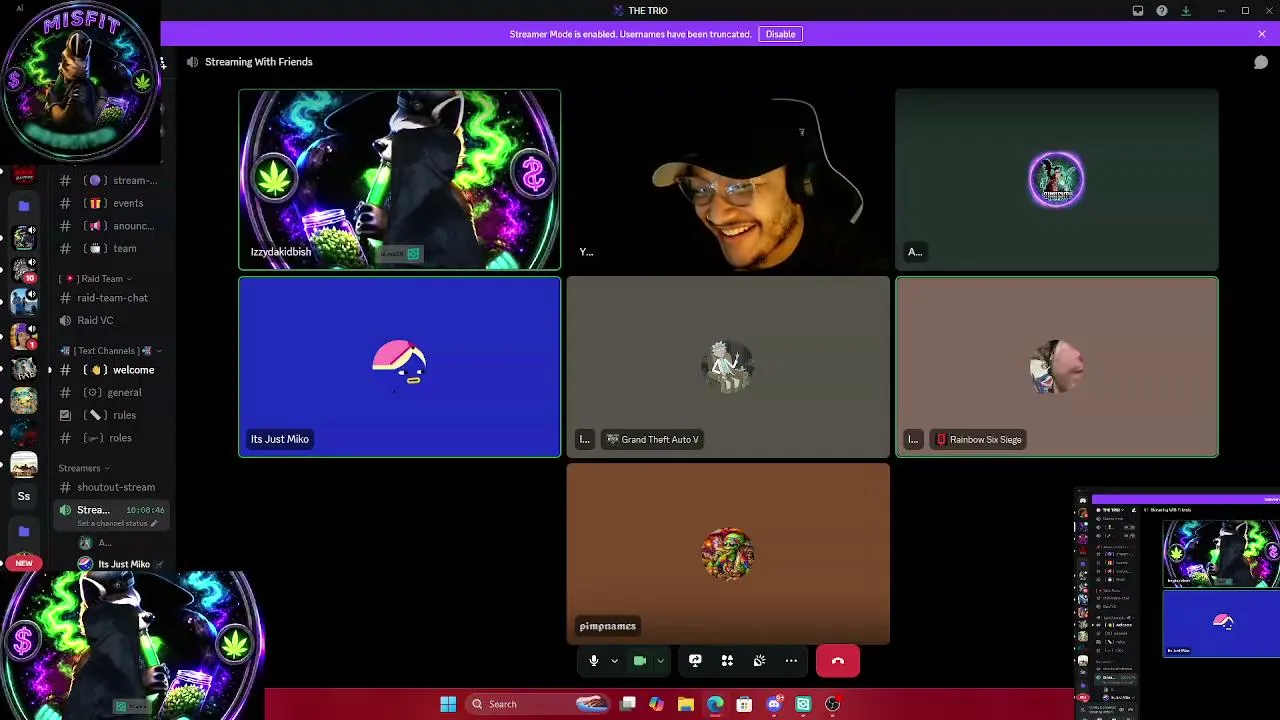The height and width of the screenshot is (720, 1280).
Task: Focus the A... participant tile
Action: (1057, 180)
